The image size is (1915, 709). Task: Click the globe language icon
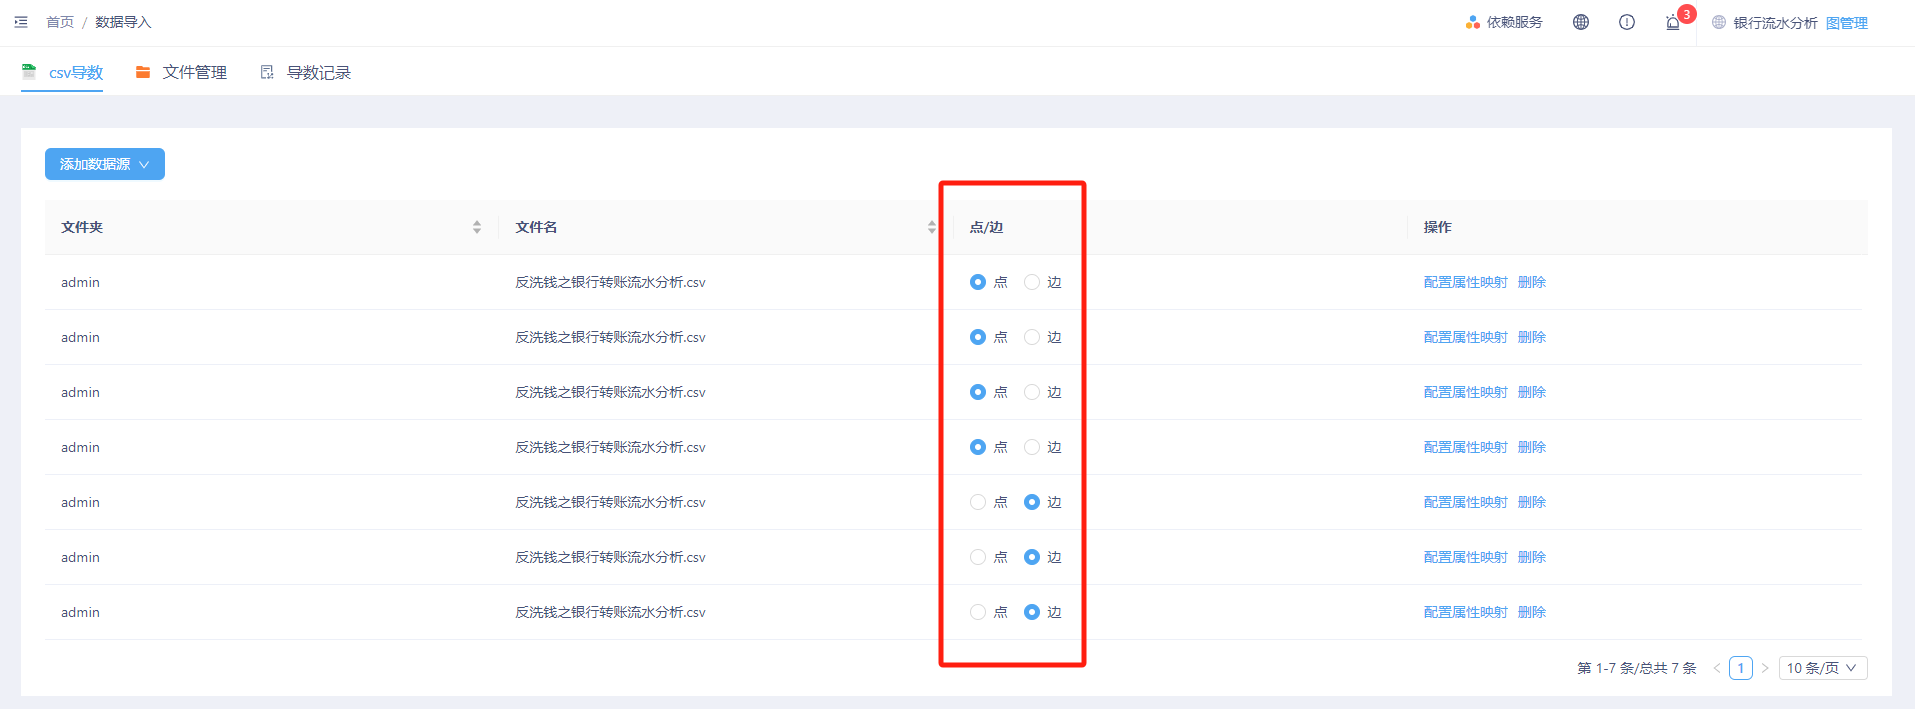tap(1580, 22)
